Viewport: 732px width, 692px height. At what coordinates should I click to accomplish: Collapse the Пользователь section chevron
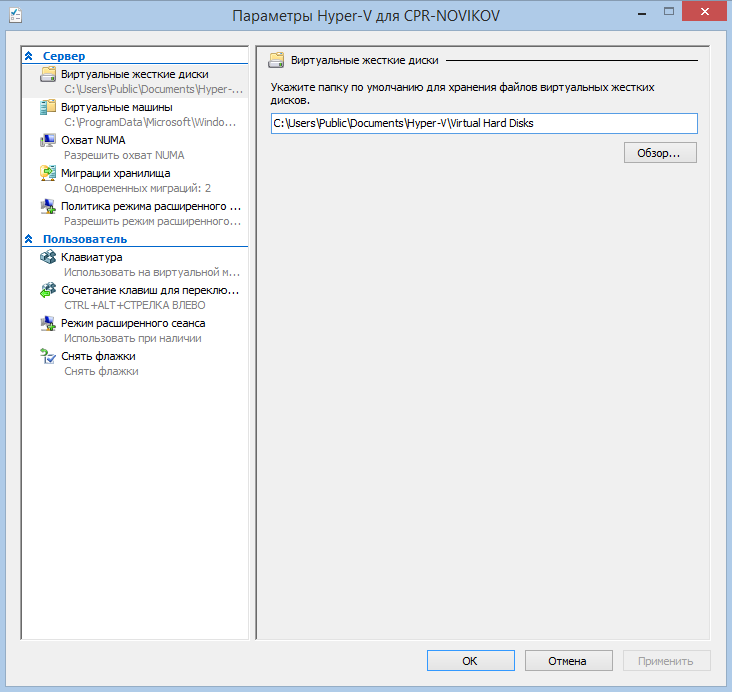[x=29, y=240]
